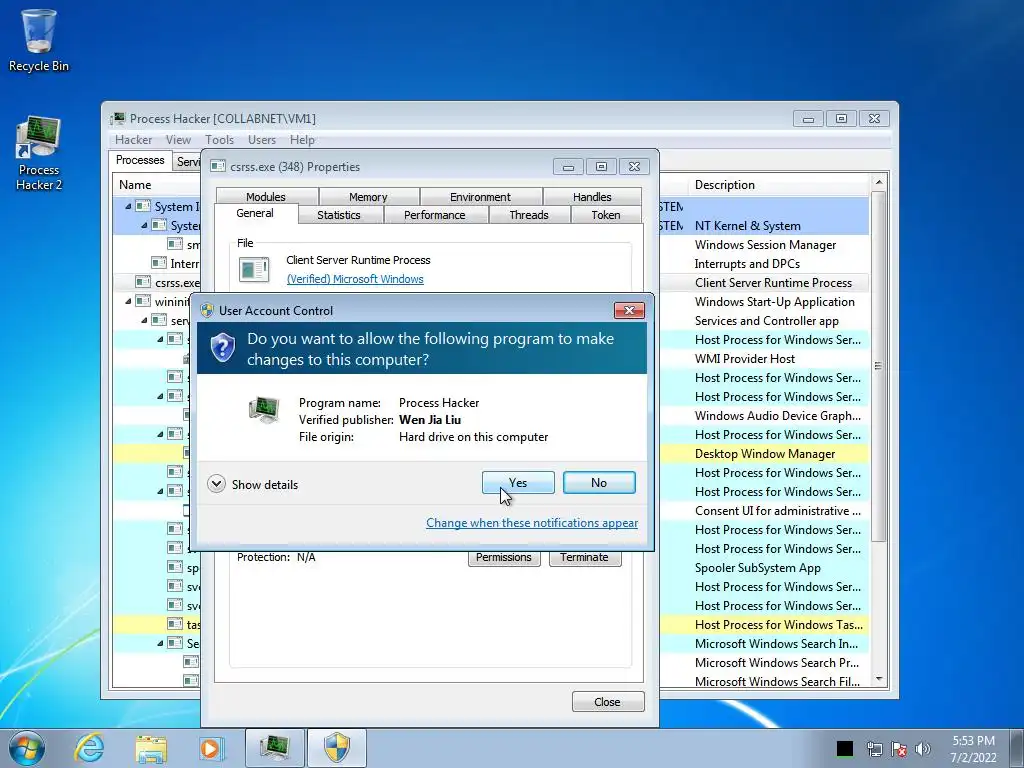Click the Client Server Runtime Process file icon

point(254,269)
